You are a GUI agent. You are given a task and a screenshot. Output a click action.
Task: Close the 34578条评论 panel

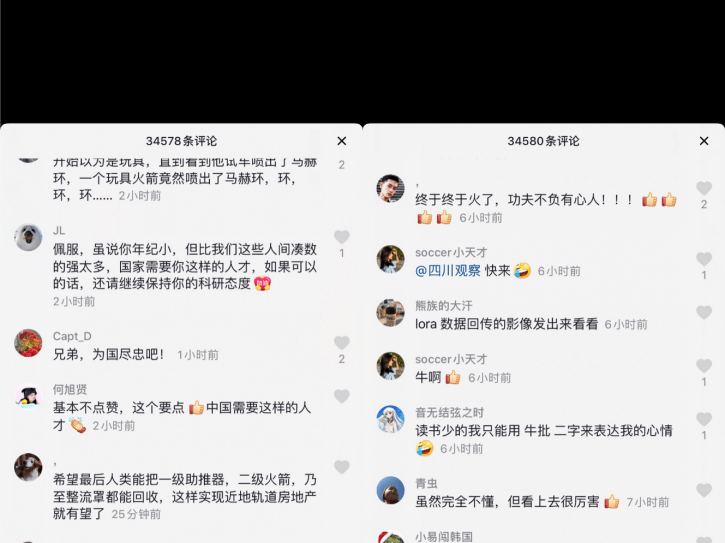(342, 141)
